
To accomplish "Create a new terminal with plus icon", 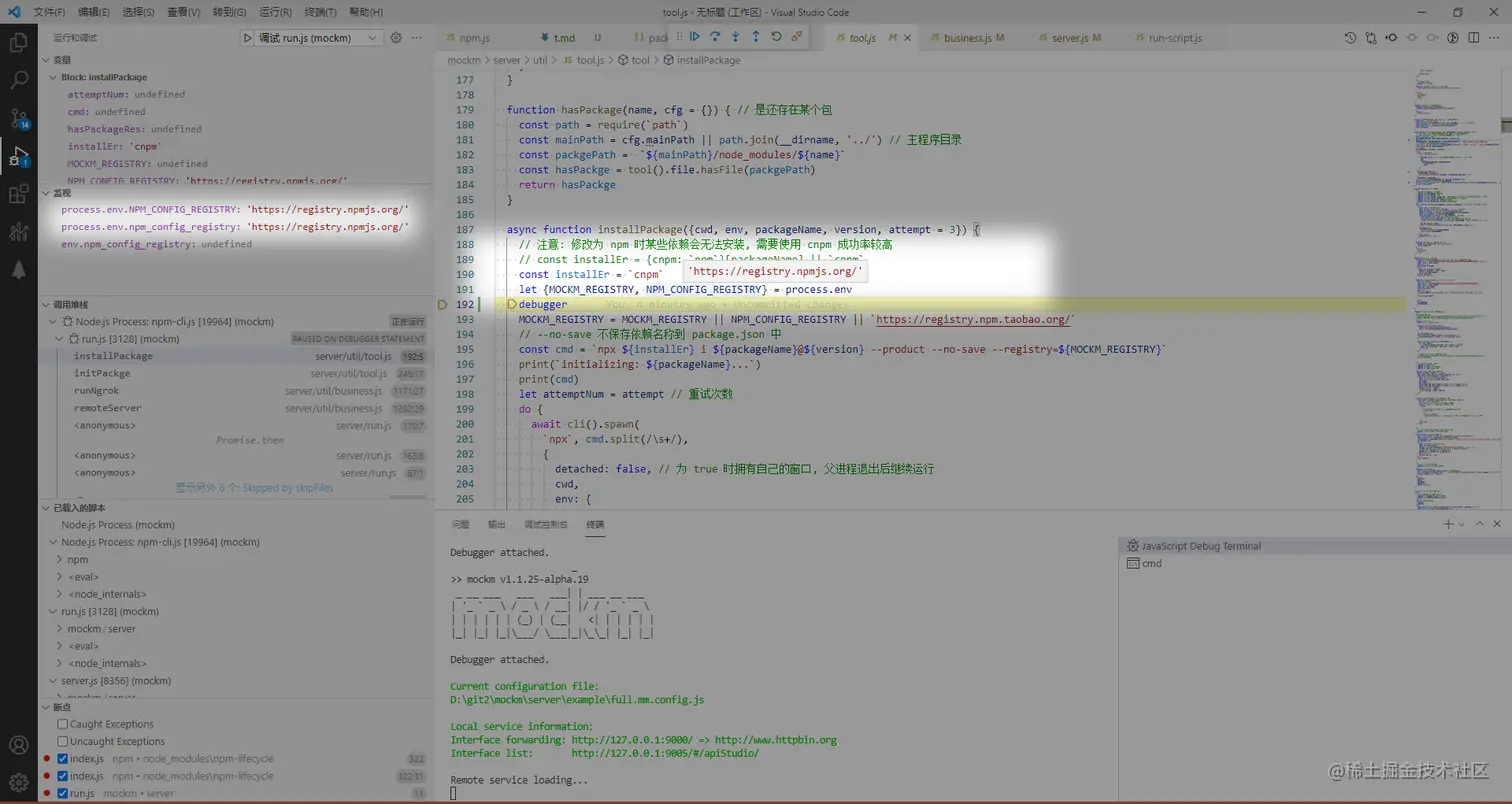I will point(1447,524).
